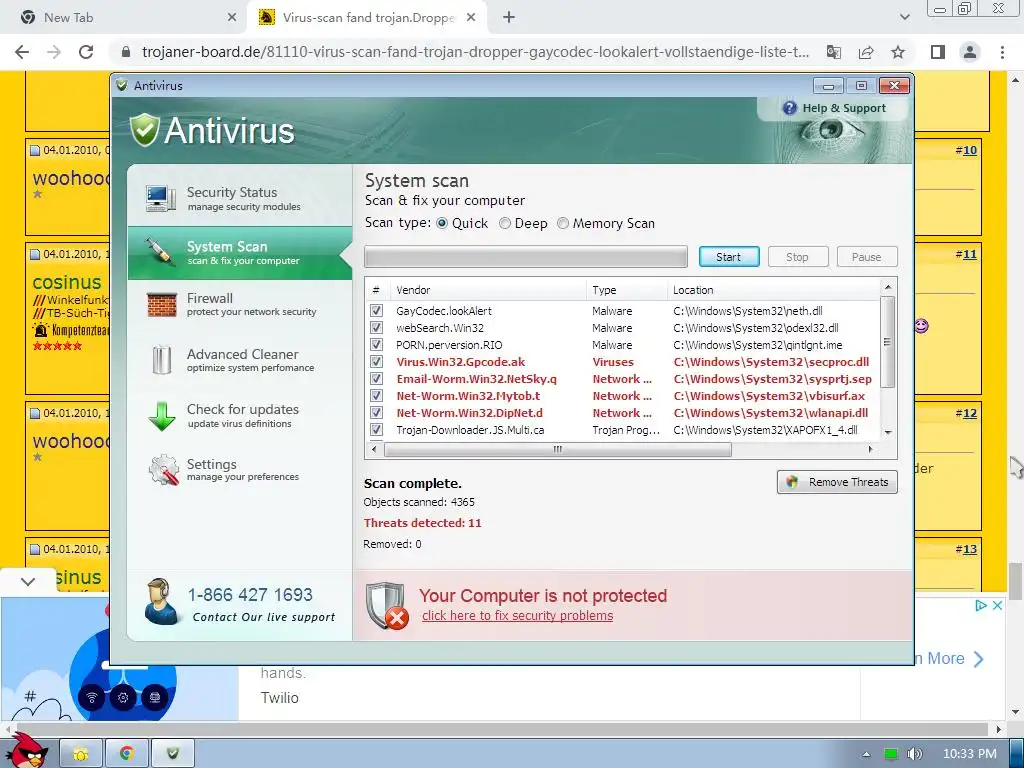Screen dimensions: 1024x768
Task: Click the scan progress bar
Action: point(526,257)
